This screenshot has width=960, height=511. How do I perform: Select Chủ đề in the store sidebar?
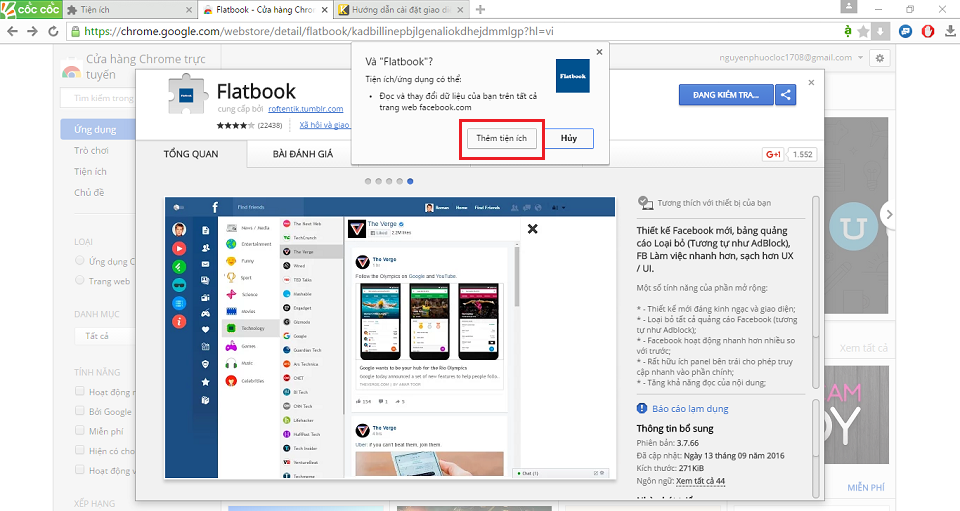[x=89, y=192]
